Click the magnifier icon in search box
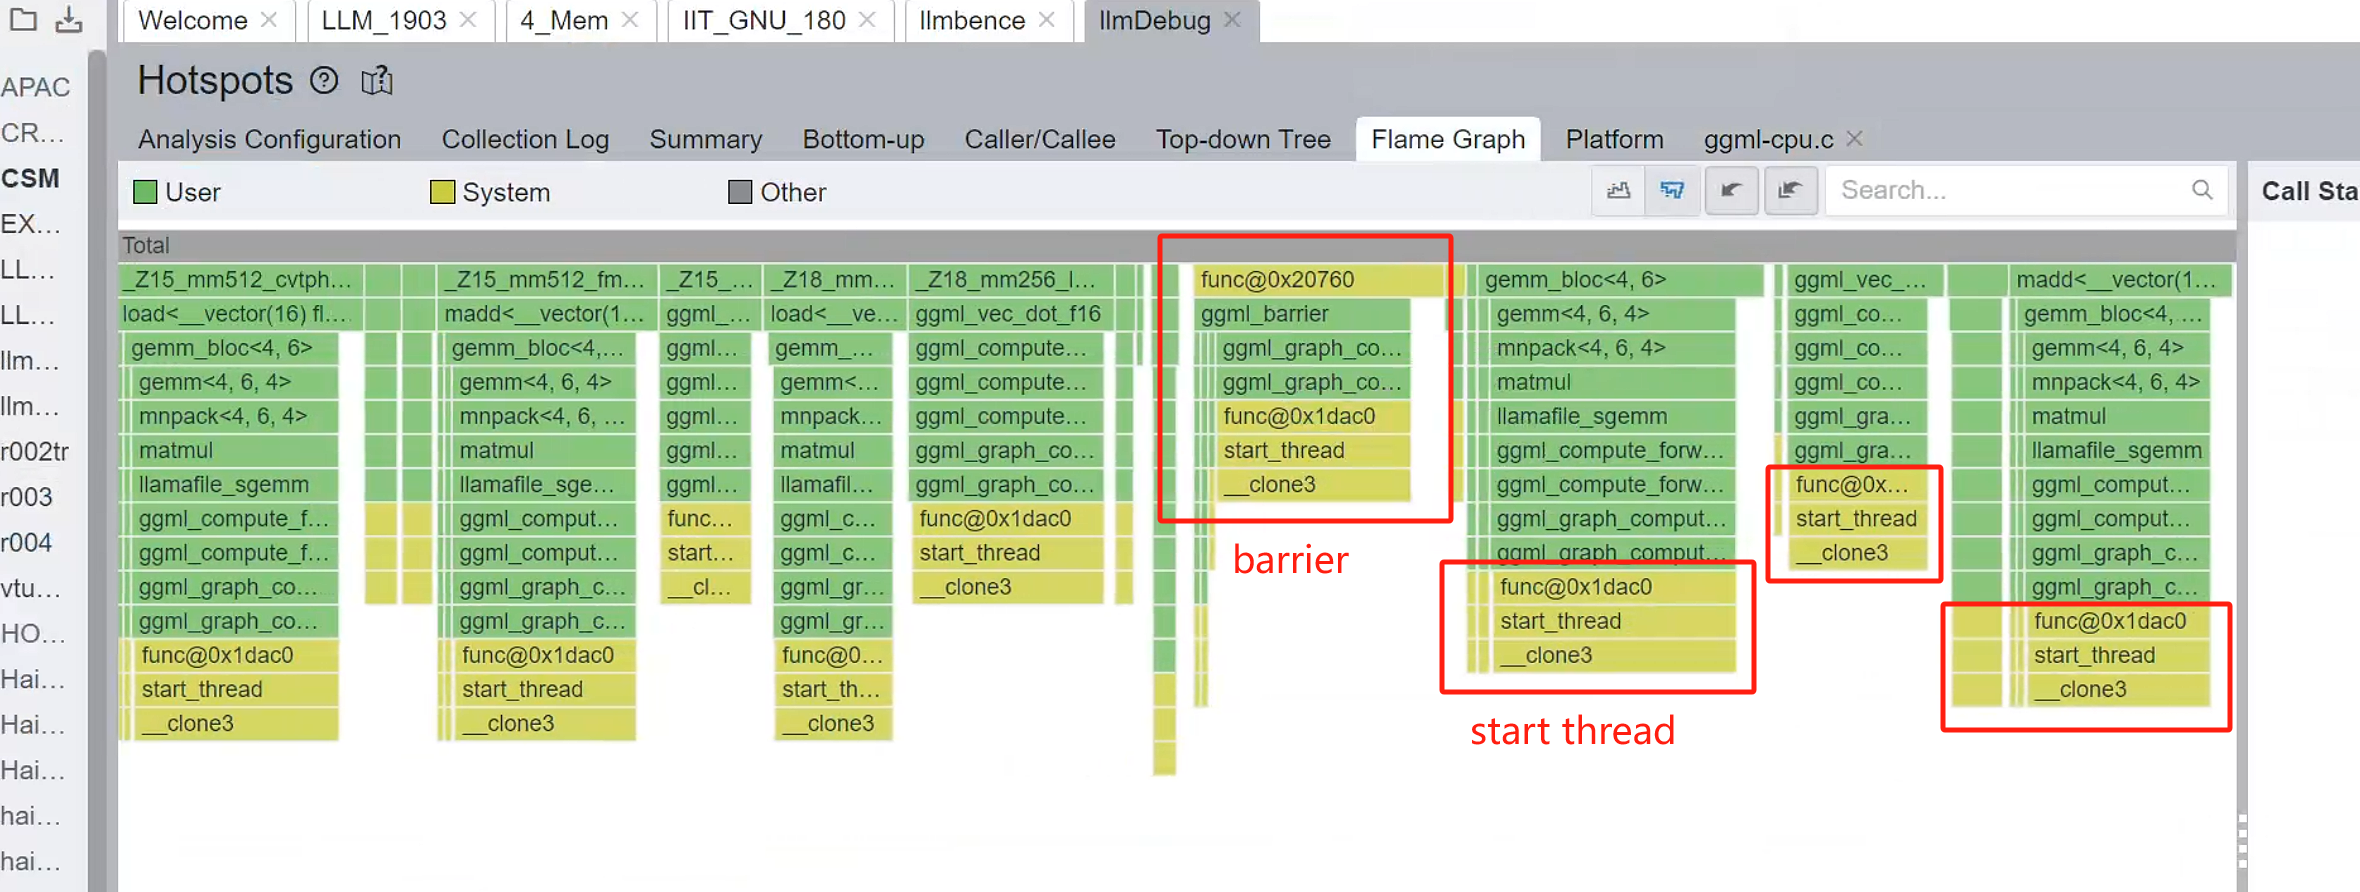 (x=2202, y=190)
